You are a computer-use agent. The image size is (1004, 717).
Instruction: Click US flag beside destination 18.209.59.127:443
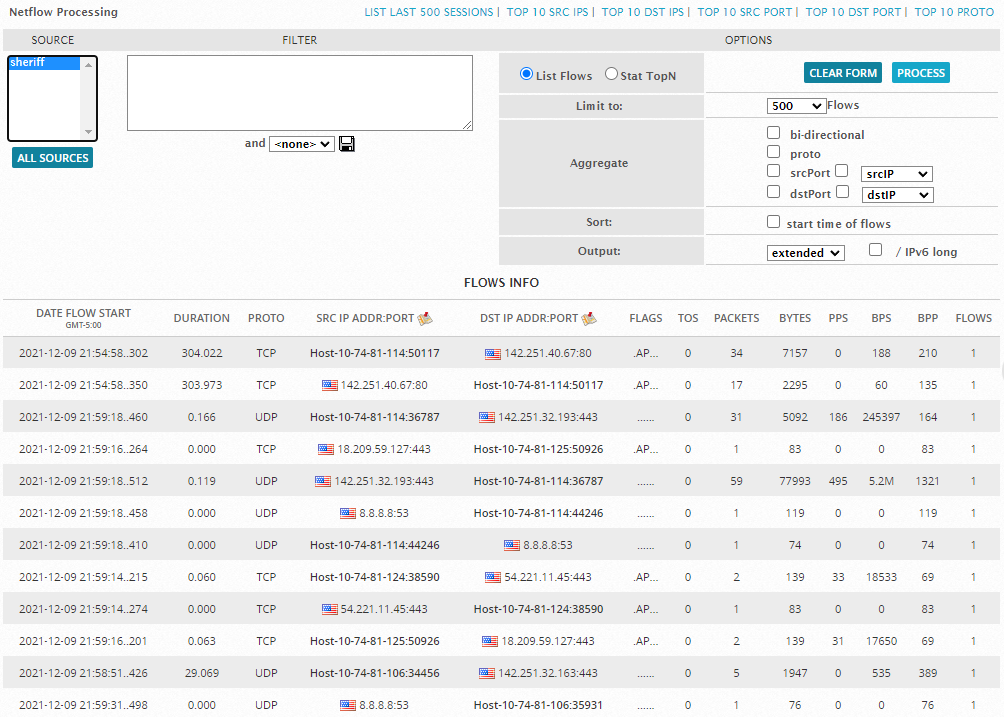[490, 641]
